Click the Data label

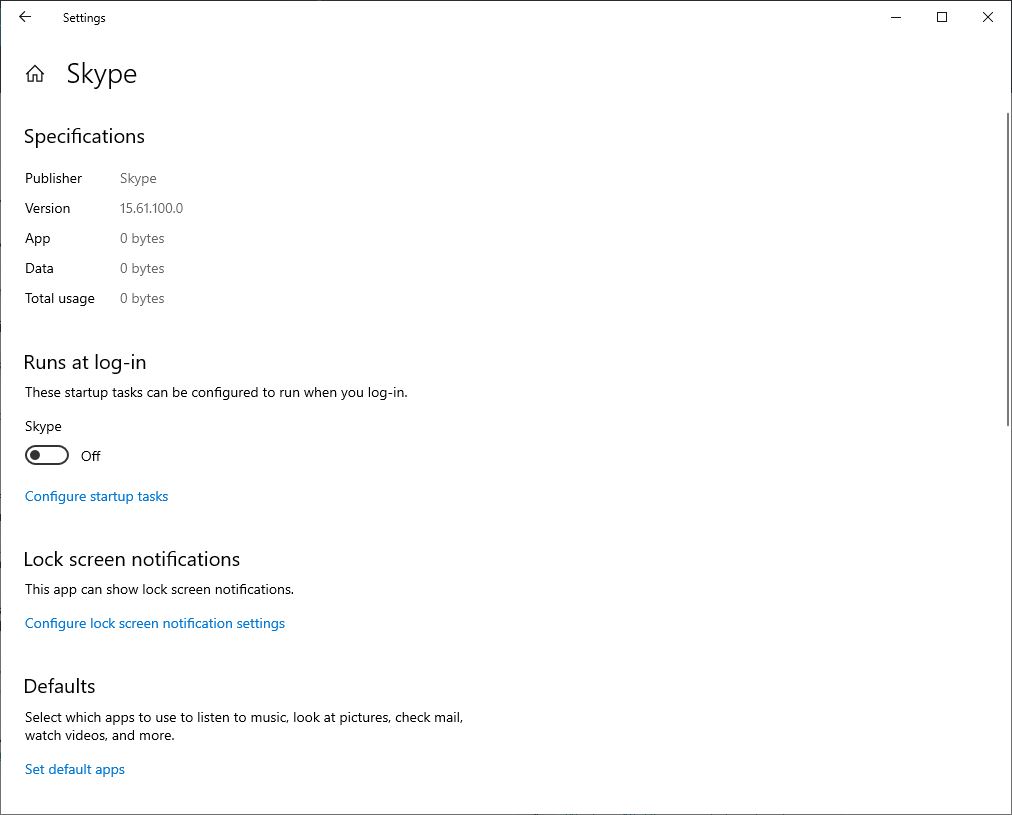[39, 268]
